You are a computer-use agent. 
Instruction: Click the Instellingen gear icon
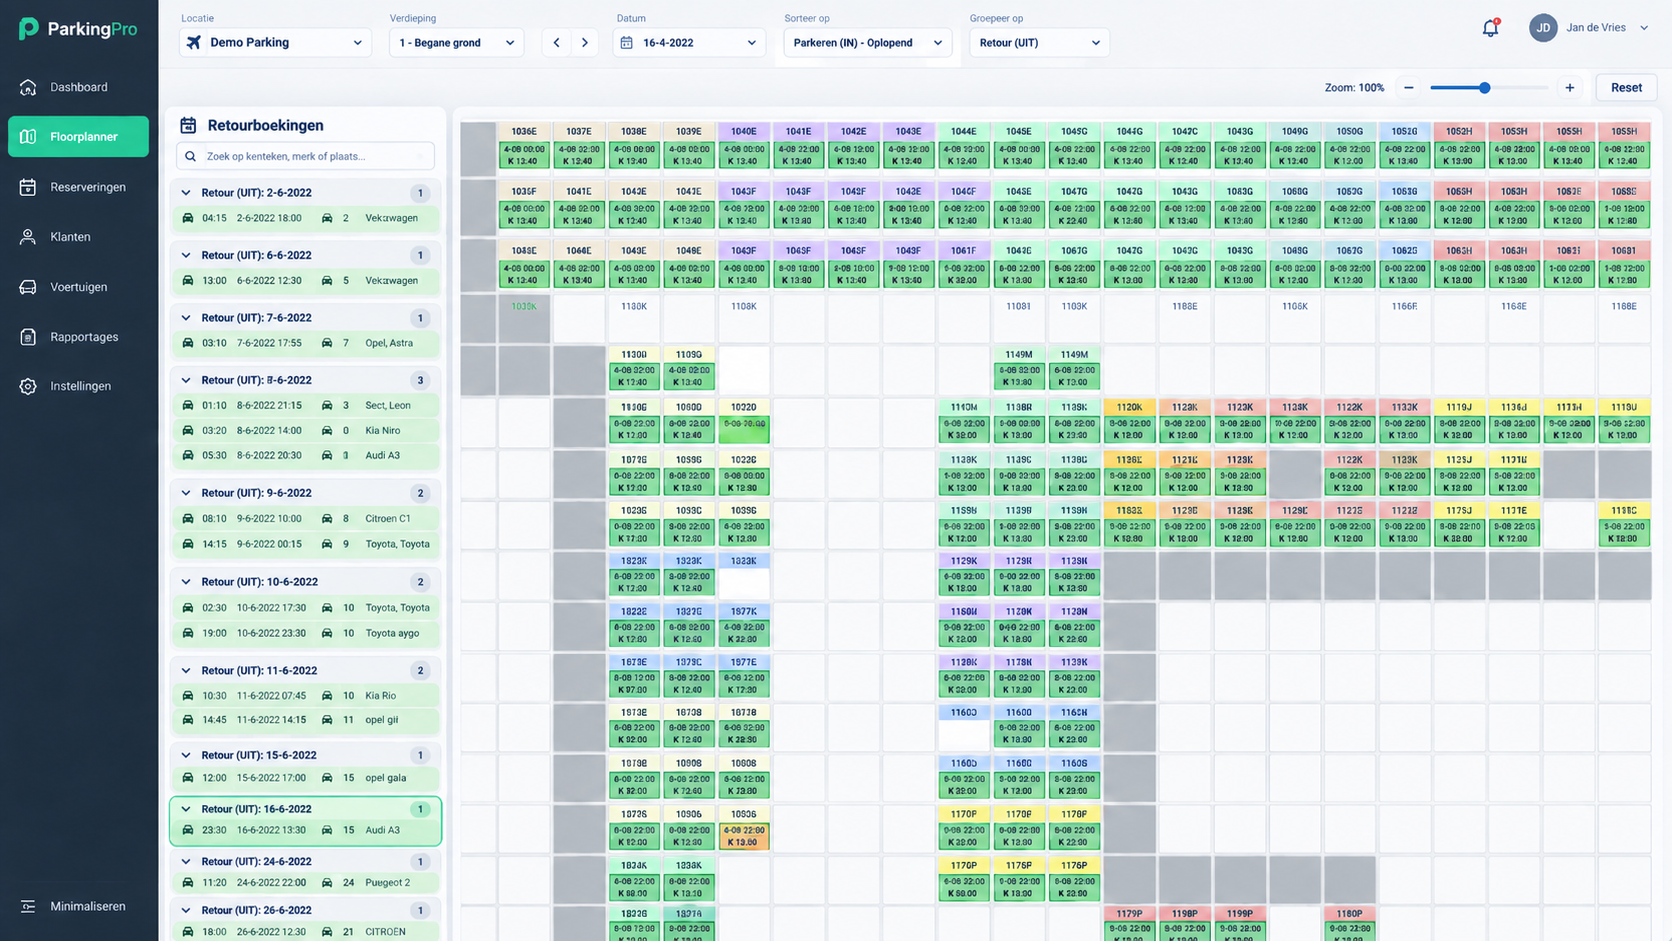(x=28, y=386)
